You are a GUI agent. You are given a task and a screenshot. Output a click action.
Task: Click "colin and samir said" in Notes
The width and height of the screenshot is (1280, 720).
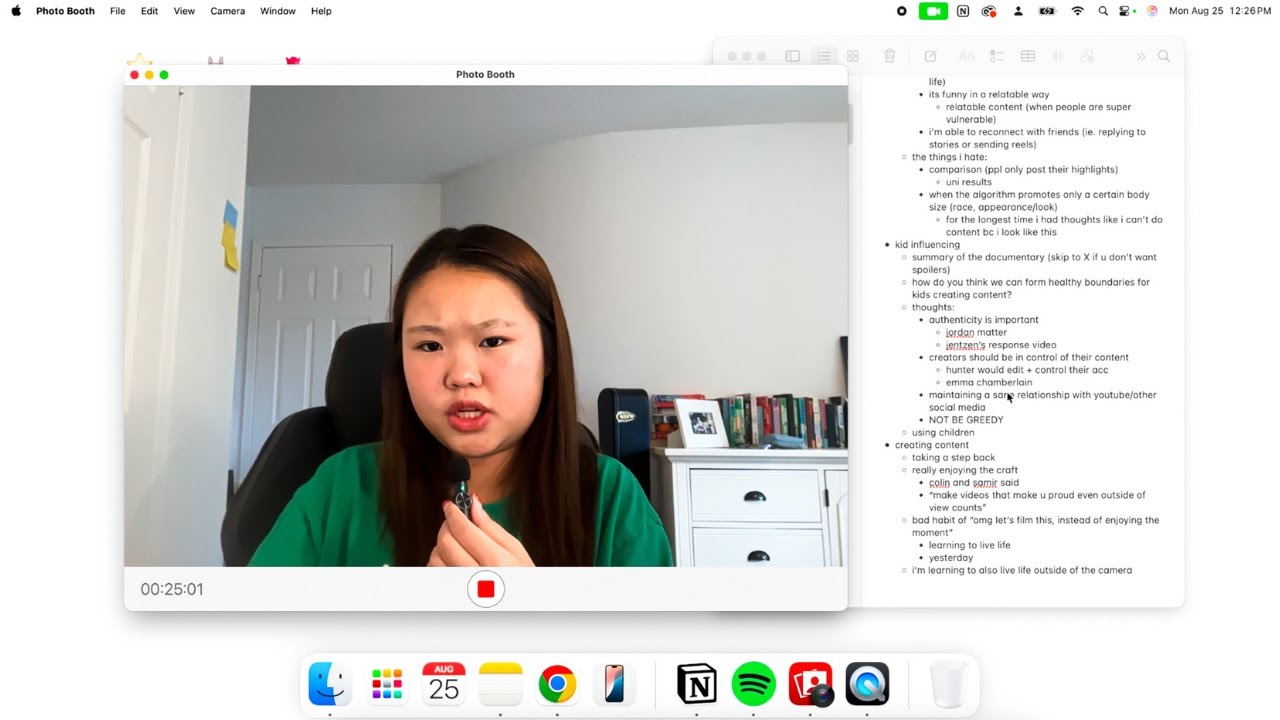tap(974, 483)
